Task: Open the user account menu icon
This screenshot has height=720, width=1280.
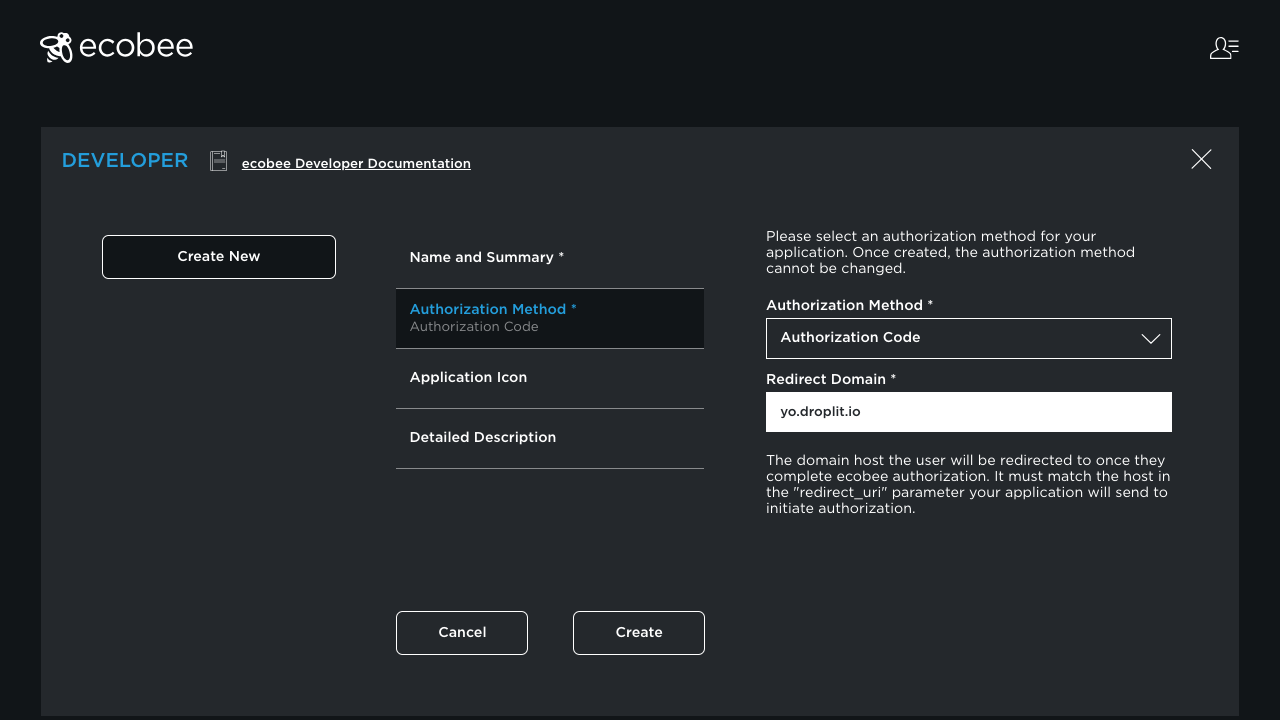Action: [x=1224, y=48]
